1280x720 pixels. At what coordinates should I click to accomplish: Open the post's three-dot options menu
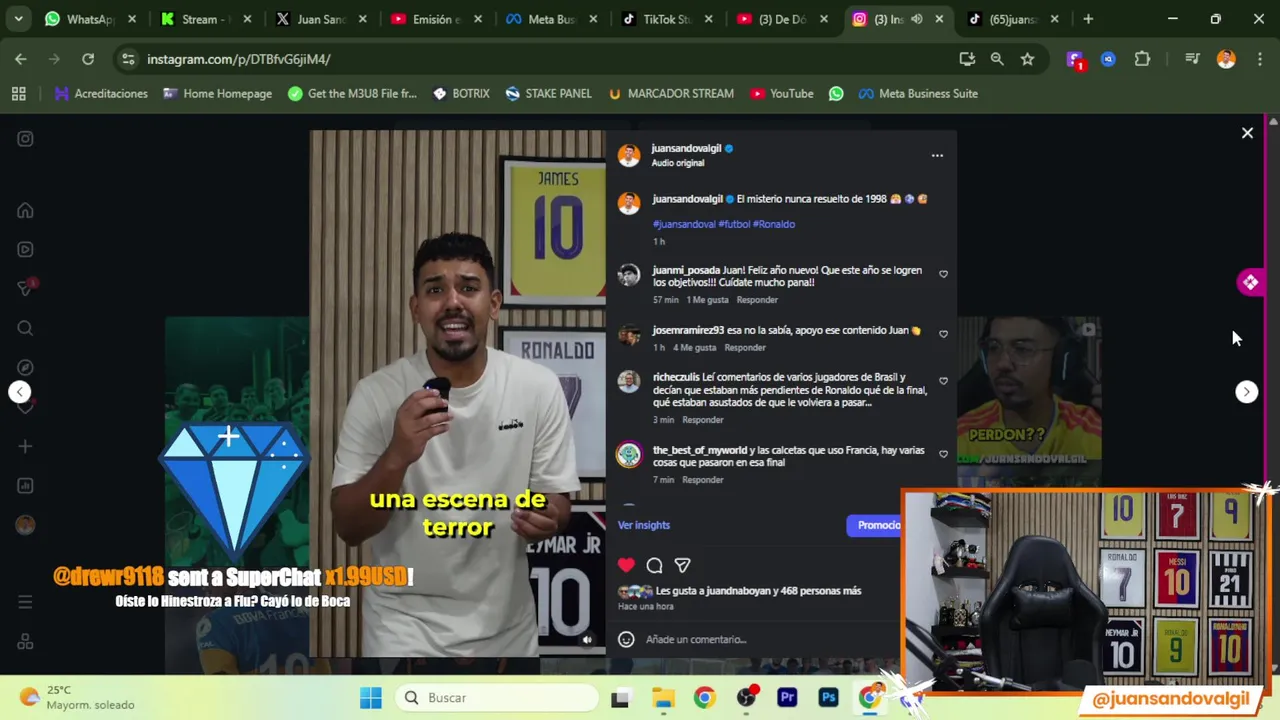[937, 155]
